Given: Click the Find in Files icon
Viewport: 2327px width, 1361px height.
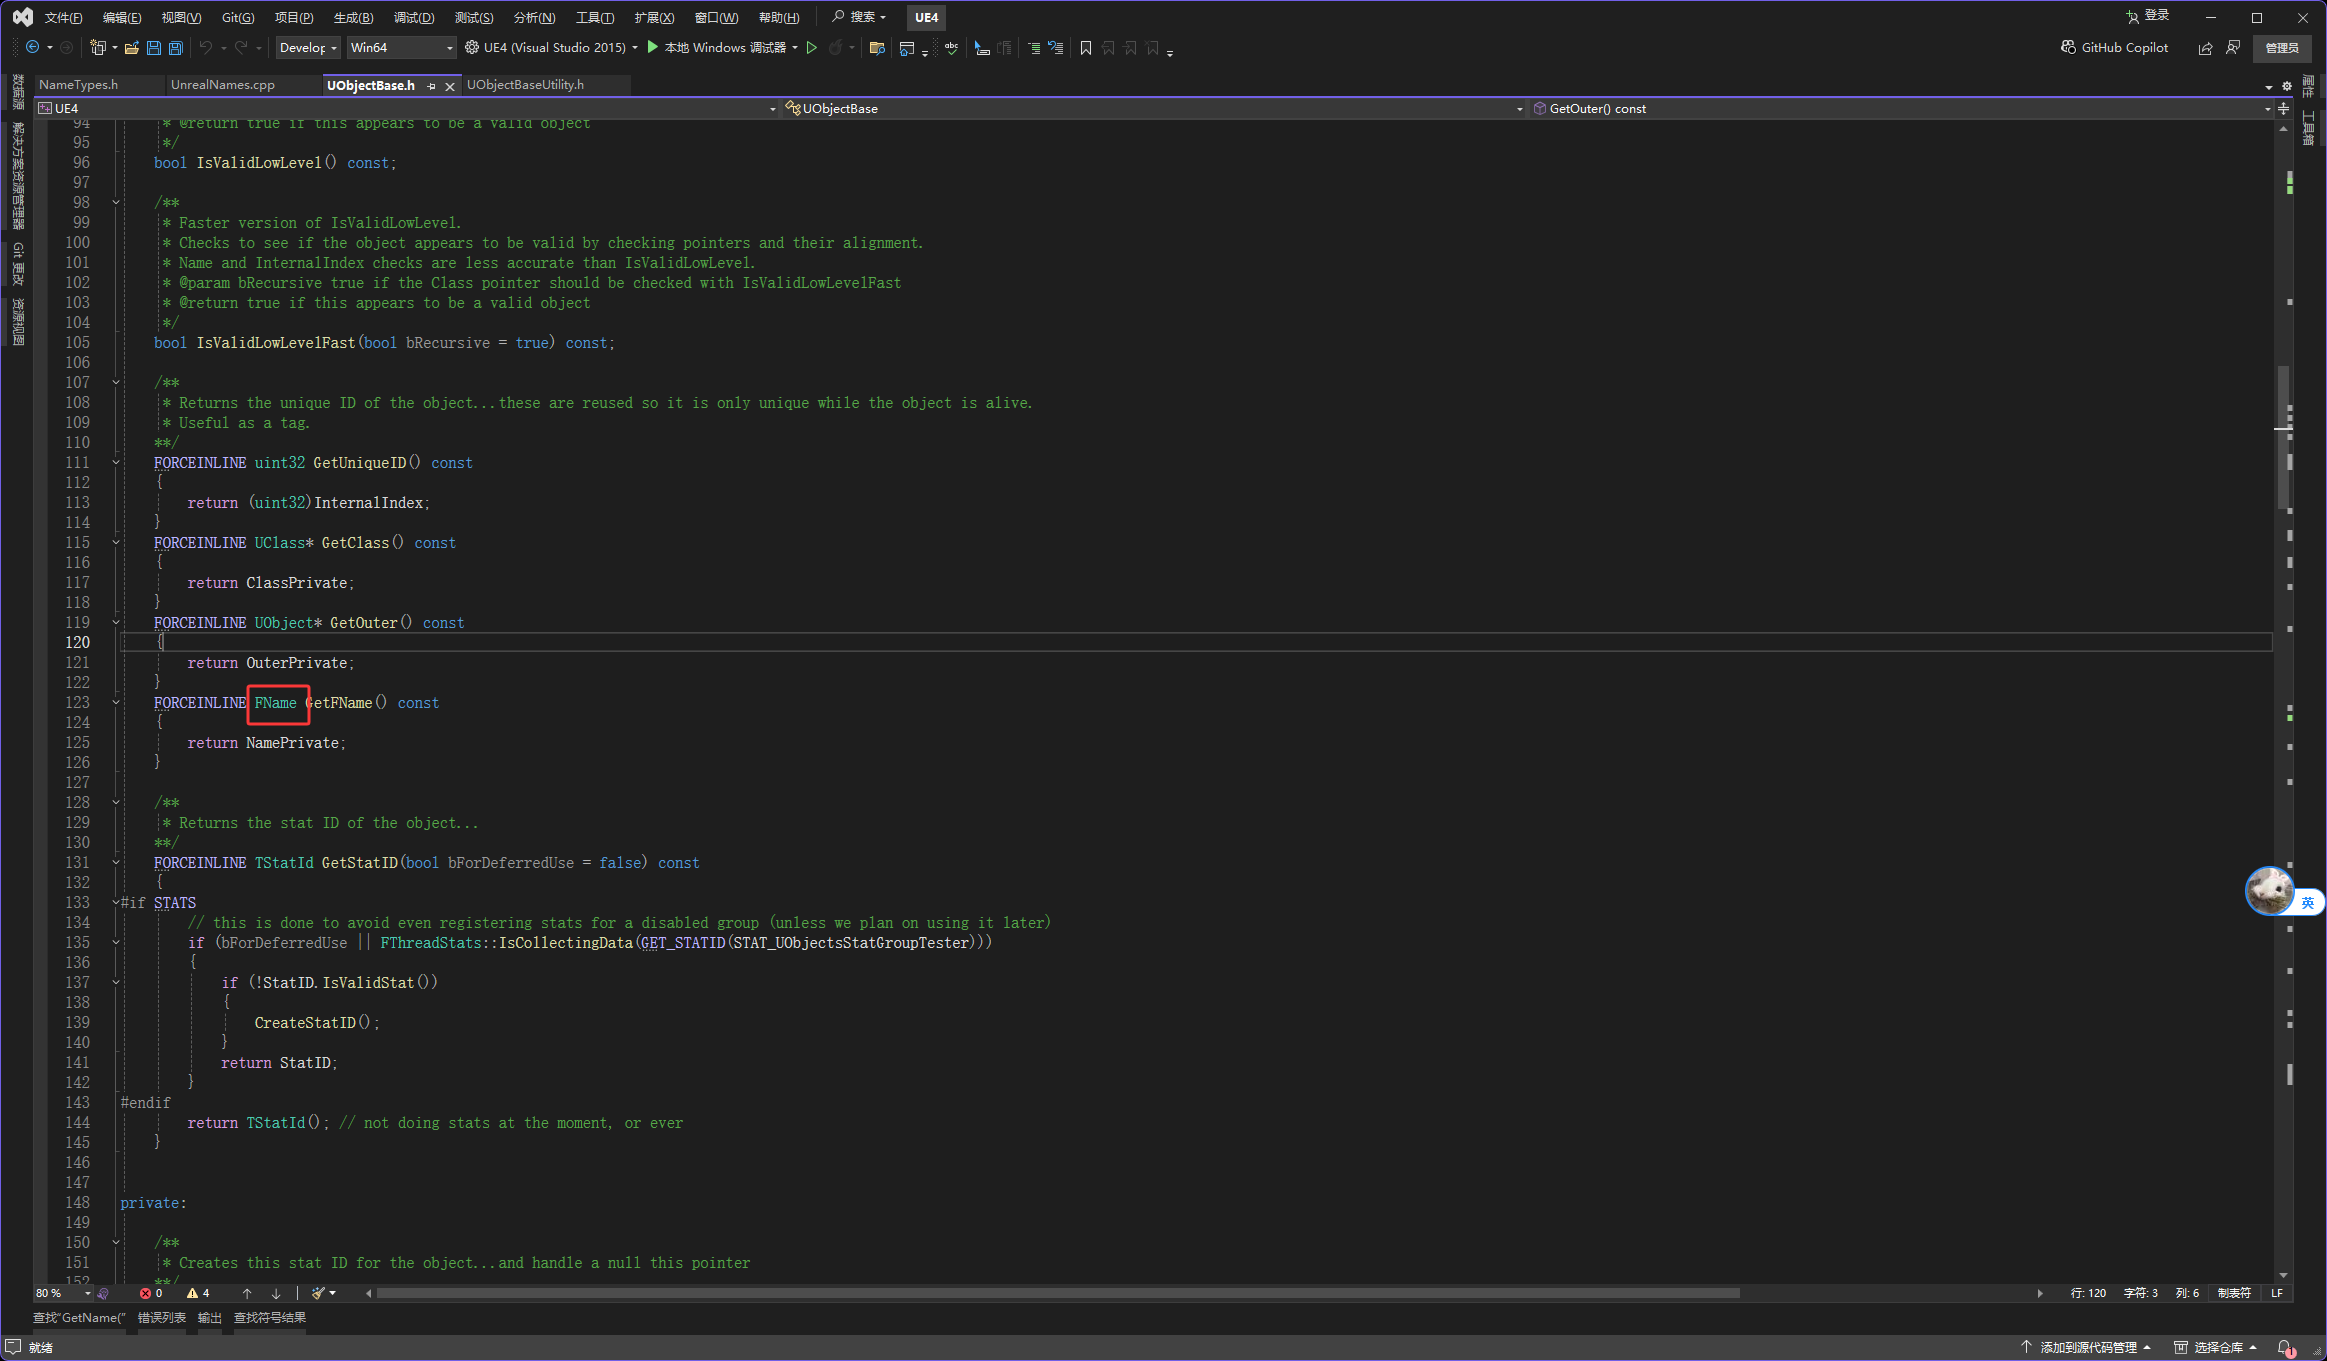Looking at the screenshot, I should [876, 48].
